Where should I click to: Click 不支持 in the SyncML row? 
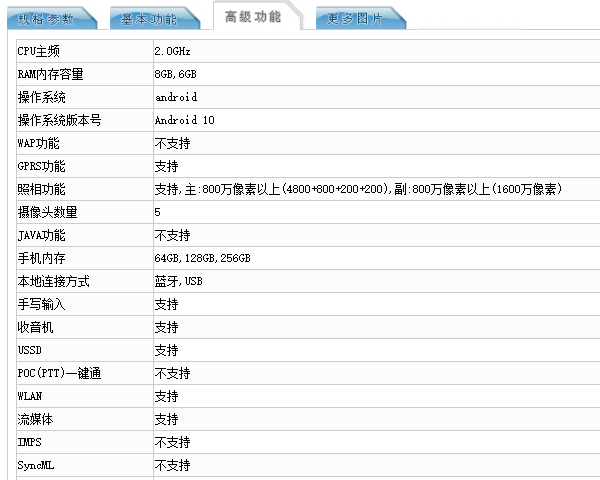click(172, 465)
